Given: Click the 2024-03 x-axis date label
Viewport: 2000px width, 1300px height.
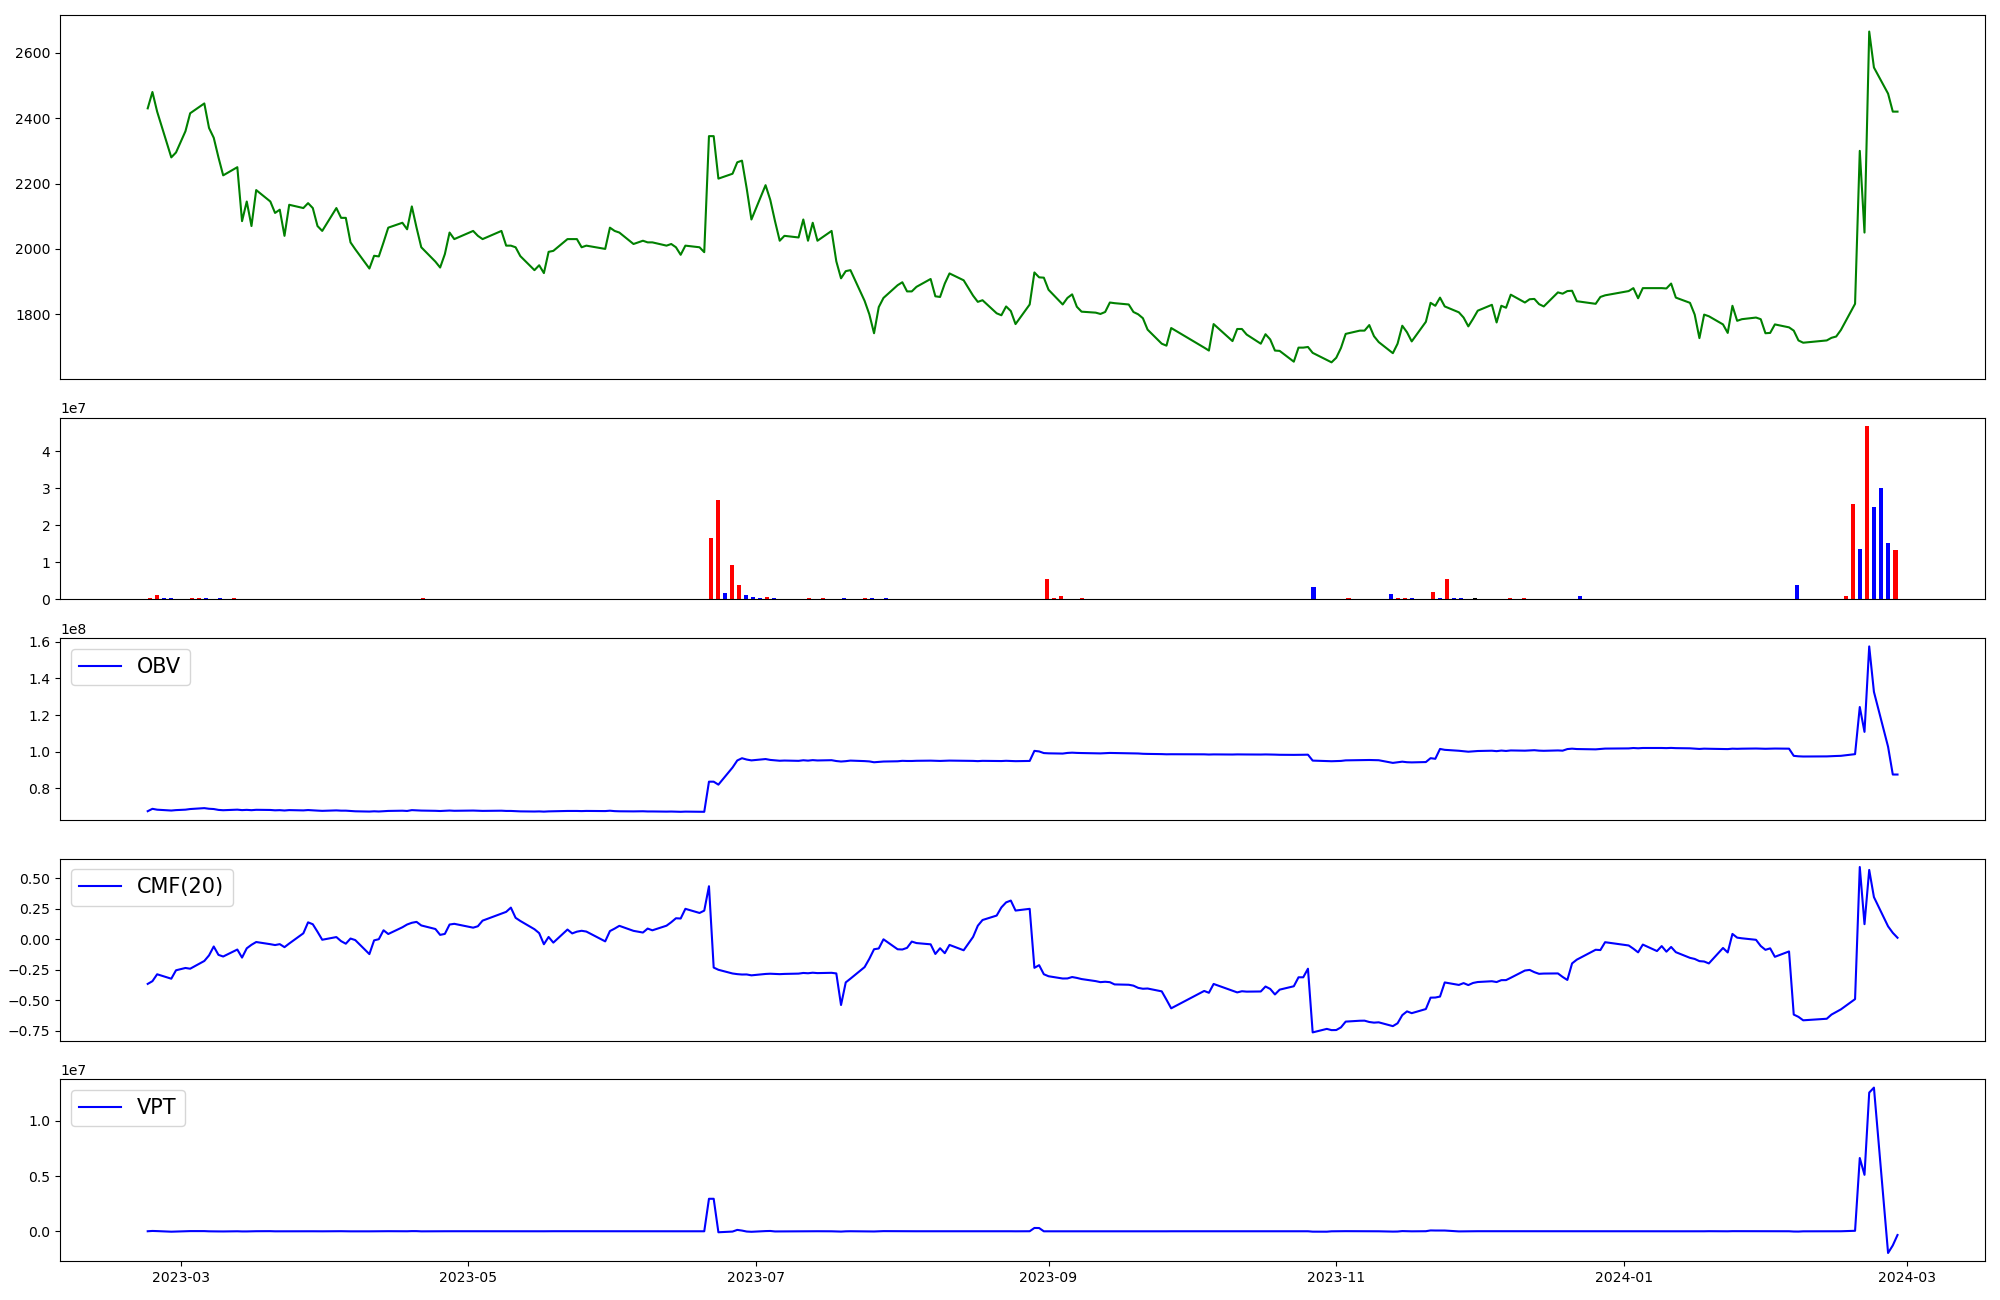Looking at the screenshot, I should pos(1907,1277).
